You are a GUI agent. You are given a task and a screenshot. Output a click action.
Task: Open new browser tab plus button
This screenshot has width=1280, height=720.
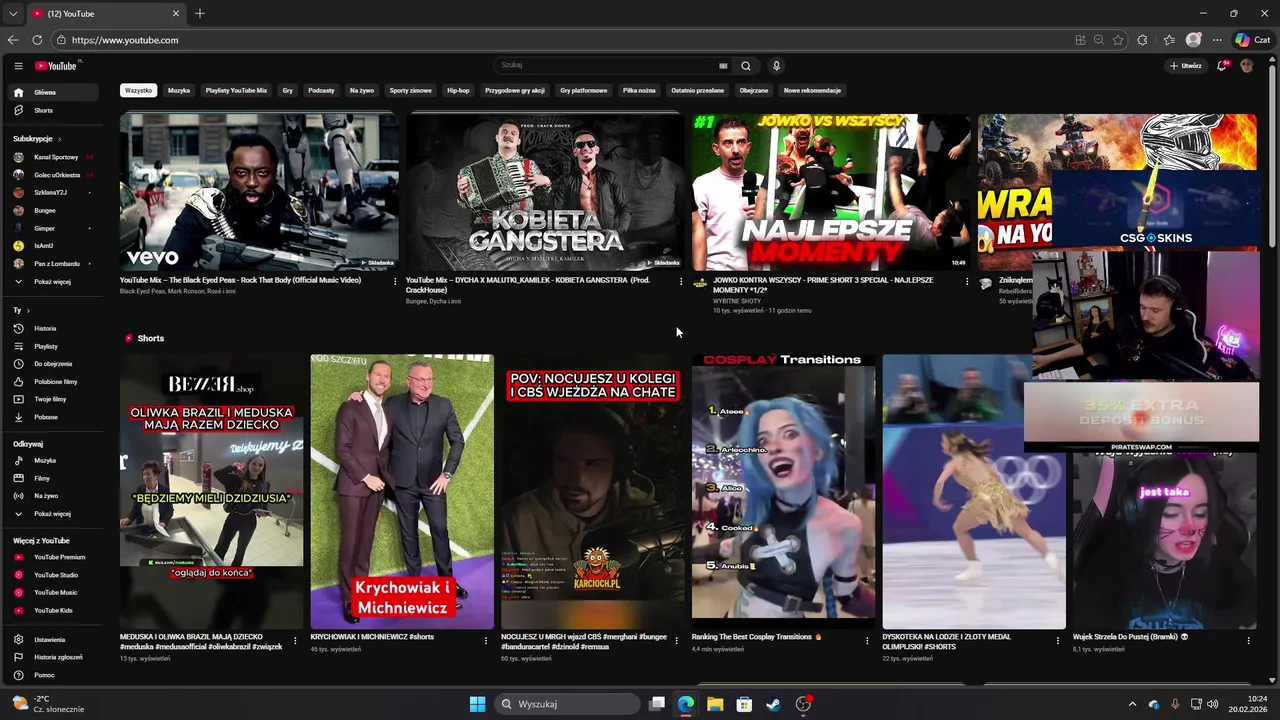pos(200,14)
